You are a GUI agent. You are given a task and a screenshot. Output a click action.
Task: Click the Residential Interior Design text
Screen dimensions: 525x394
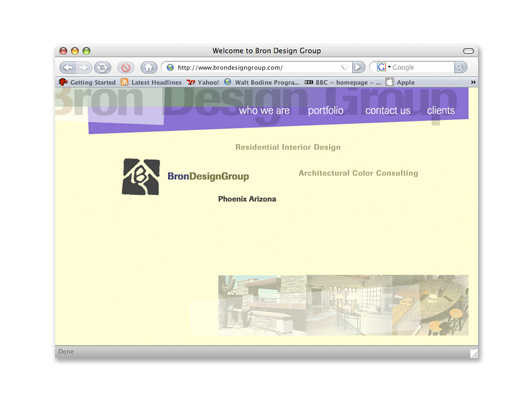coord(288,147)
